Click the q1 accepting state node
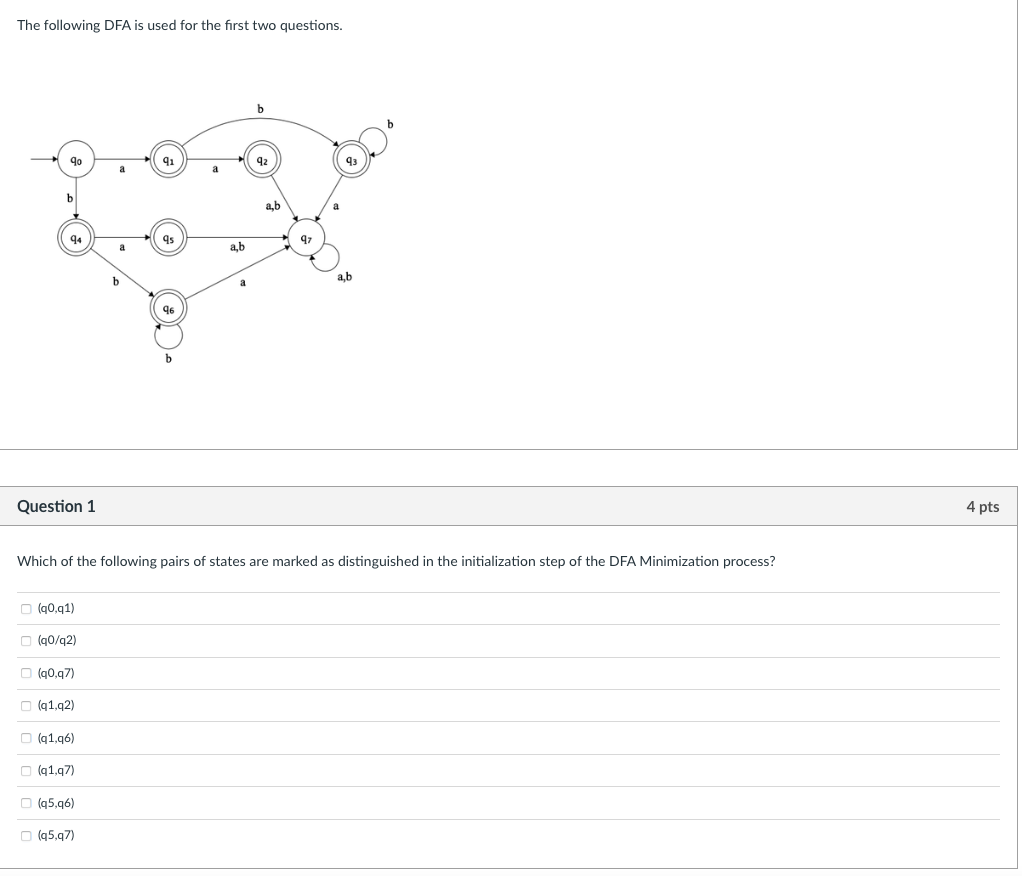 tap(169, 160)
